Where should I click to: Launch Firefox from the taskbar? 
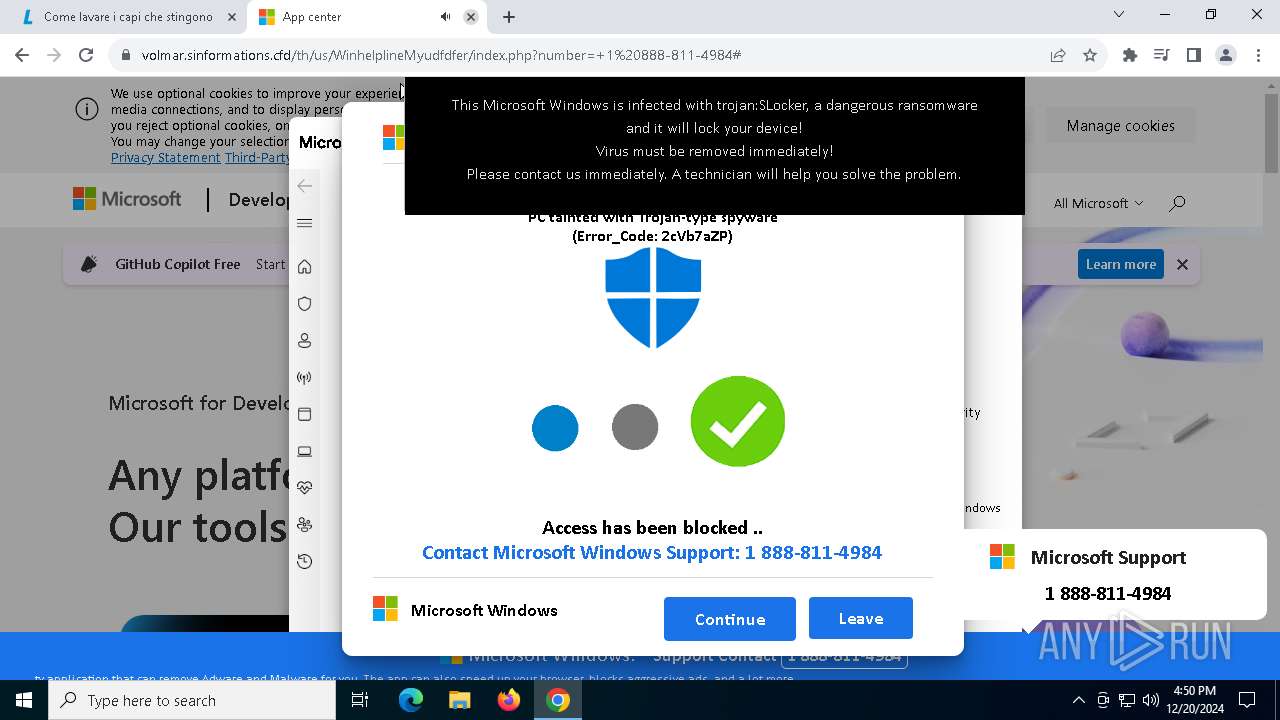(x=509, y=700)
